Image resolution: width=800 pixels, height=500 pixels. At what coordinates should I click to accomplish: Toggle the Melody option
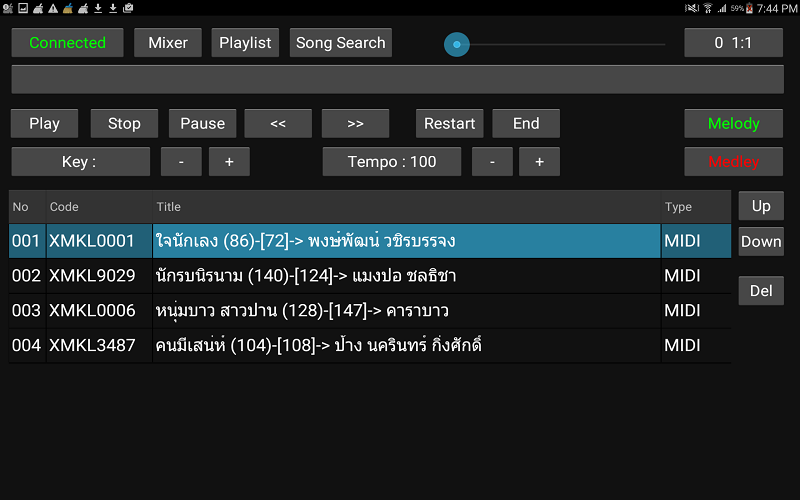click(x=734, y=123)
